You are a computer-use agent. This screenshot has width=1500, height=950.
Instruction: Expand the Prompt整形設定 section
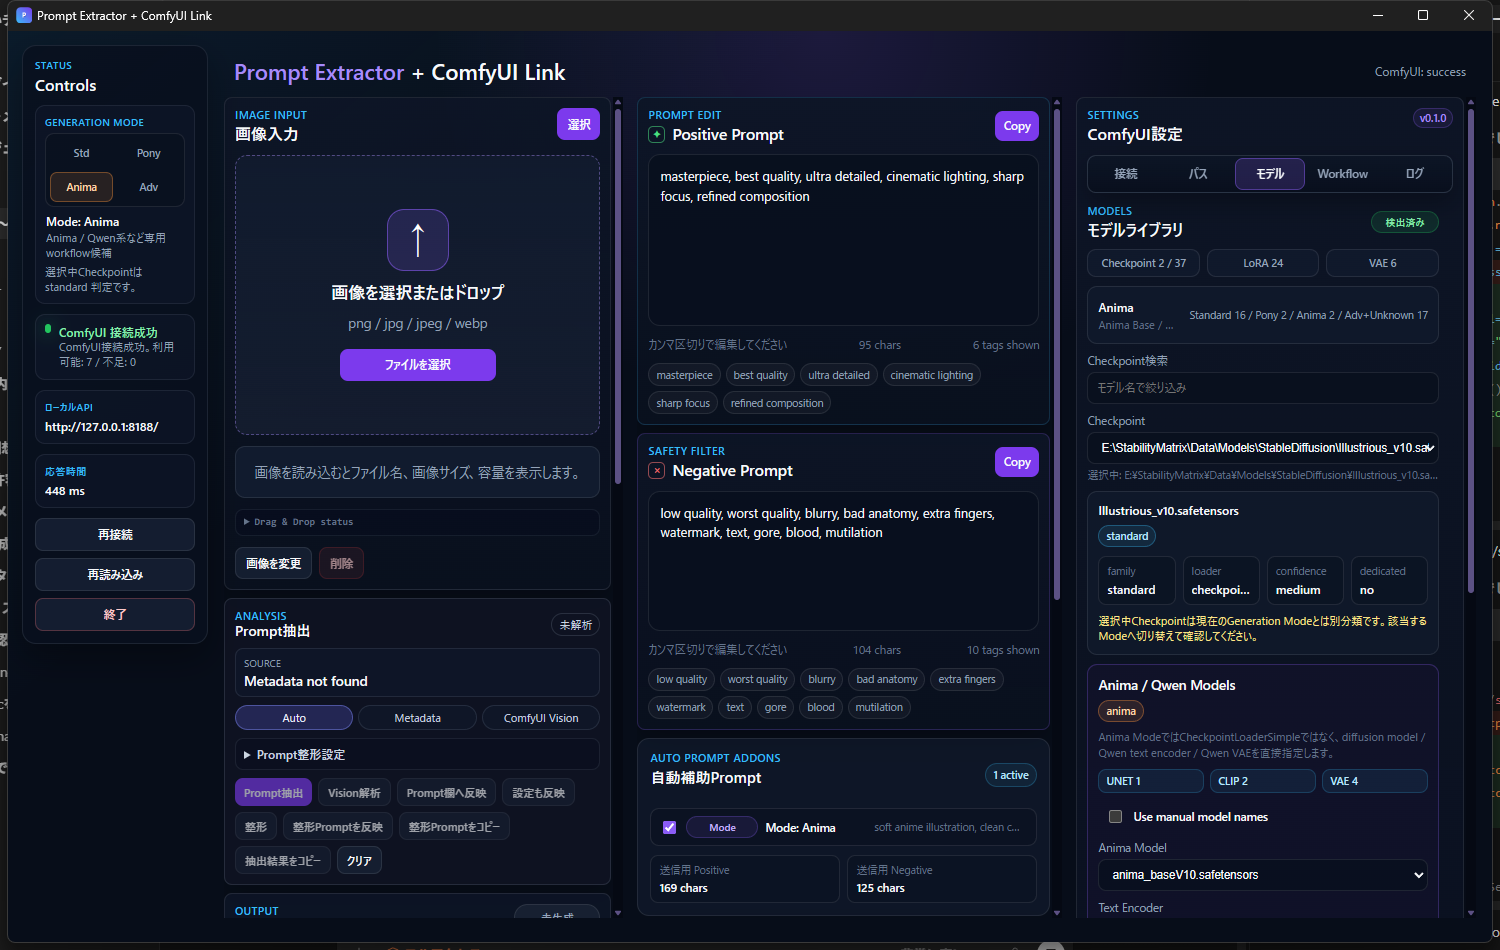click(x=418, y=755)
